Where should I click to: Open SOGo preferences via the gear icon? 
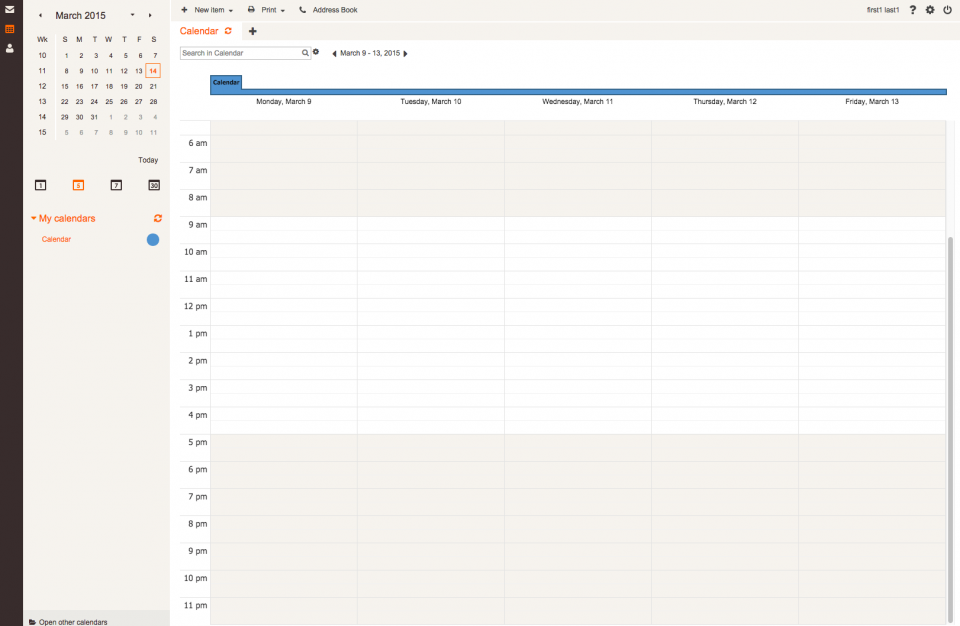coord(929,9)
